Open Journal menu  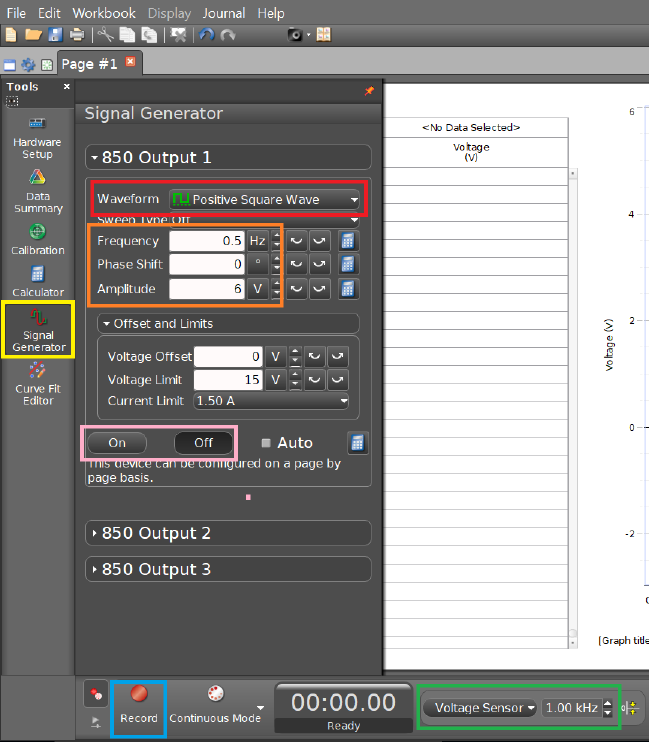coord(224,13)
